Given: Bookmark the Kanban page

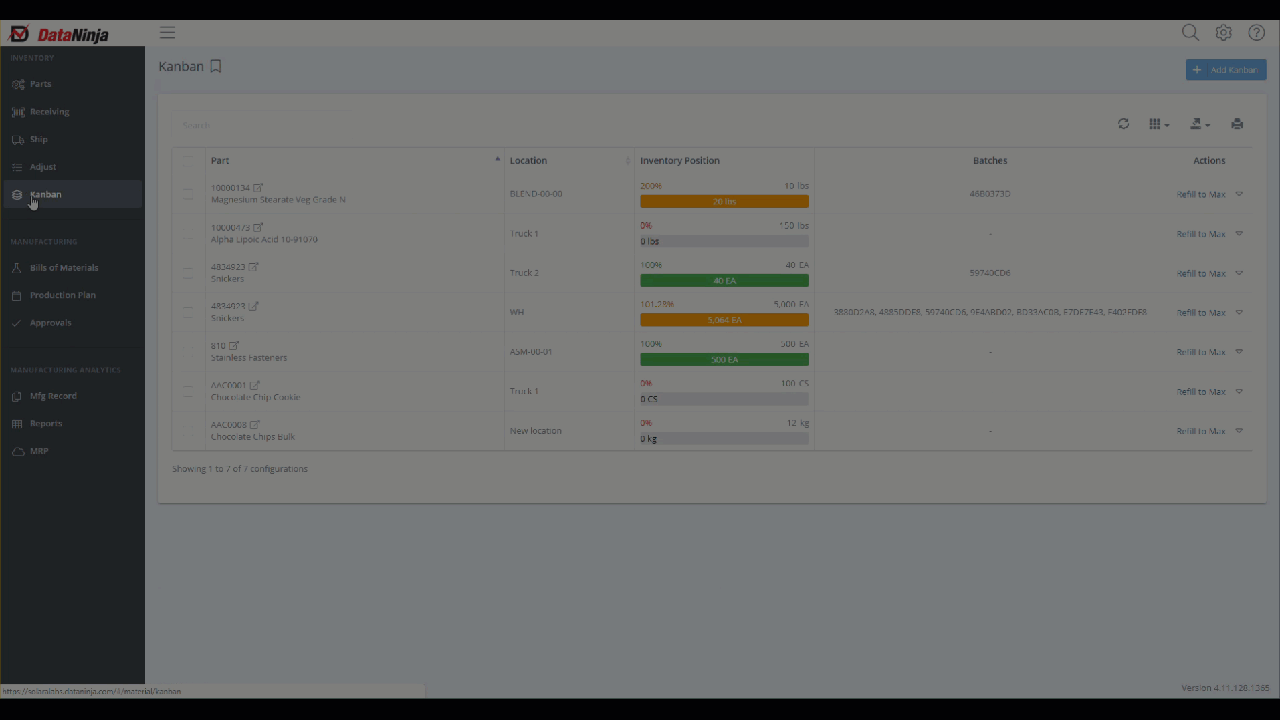Looking at the screenshot, I should (x=215, y=67).
